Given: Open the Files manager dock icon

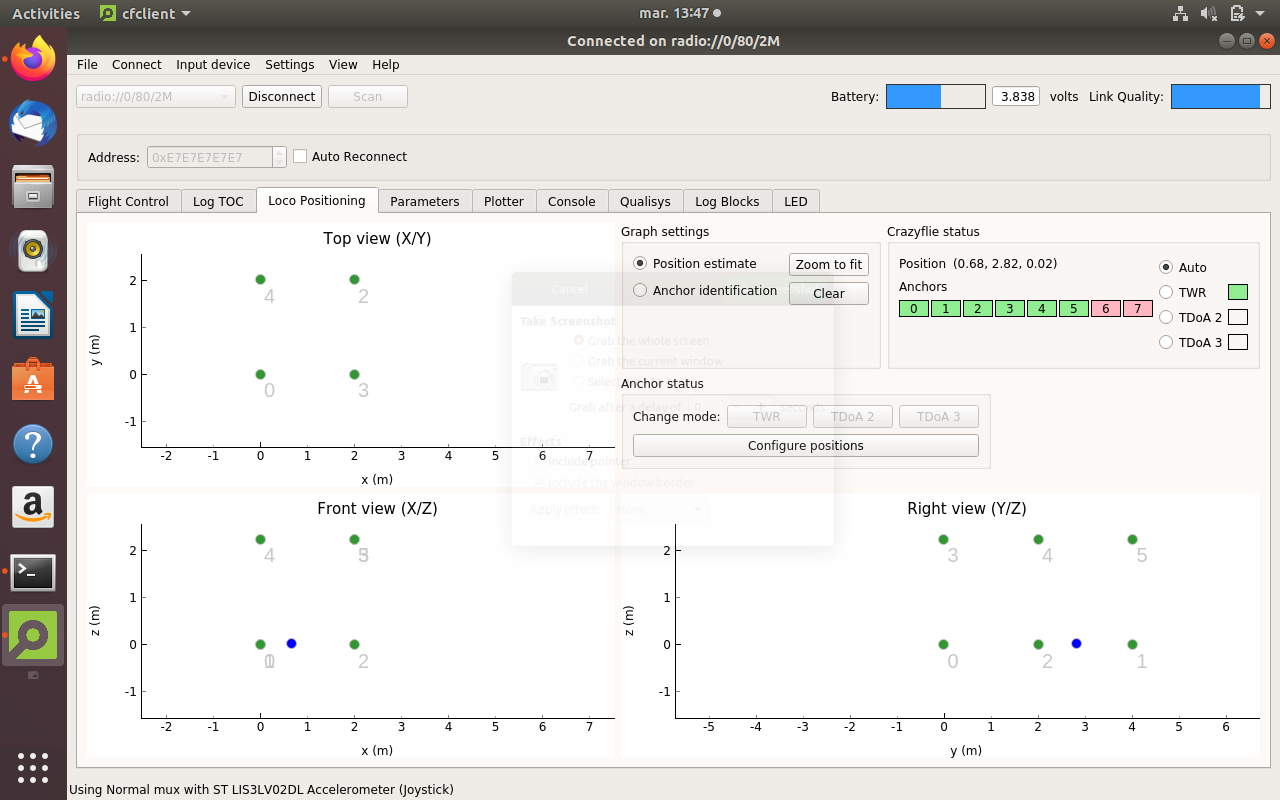Looking at the screenshot, I should coord(33,187).
